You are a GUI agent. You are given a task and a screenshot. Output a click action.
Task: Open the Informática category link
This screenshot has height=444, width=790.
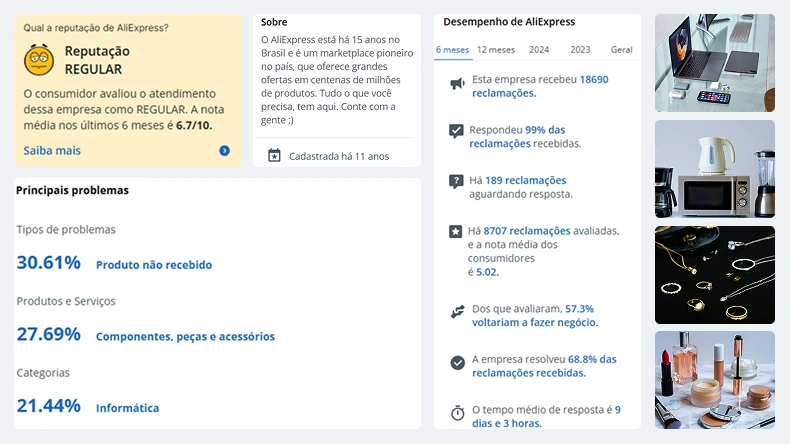127,408
